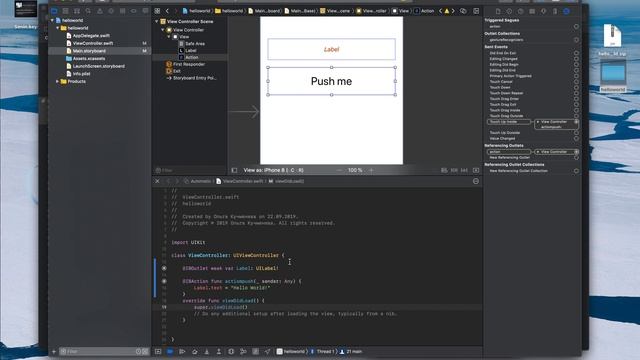640x360 pixels.
Task: Open the Debug Memory Graph icon
Action: (243, 351)
